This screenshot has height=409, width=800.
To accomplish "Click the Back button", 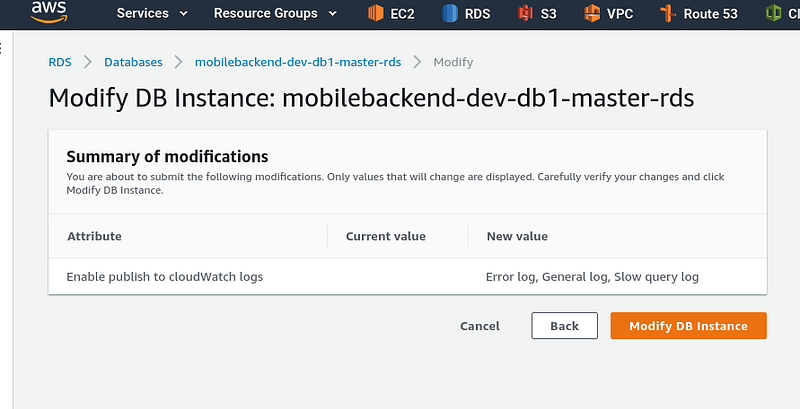I will pyautogui.click(x=564, y=326).
